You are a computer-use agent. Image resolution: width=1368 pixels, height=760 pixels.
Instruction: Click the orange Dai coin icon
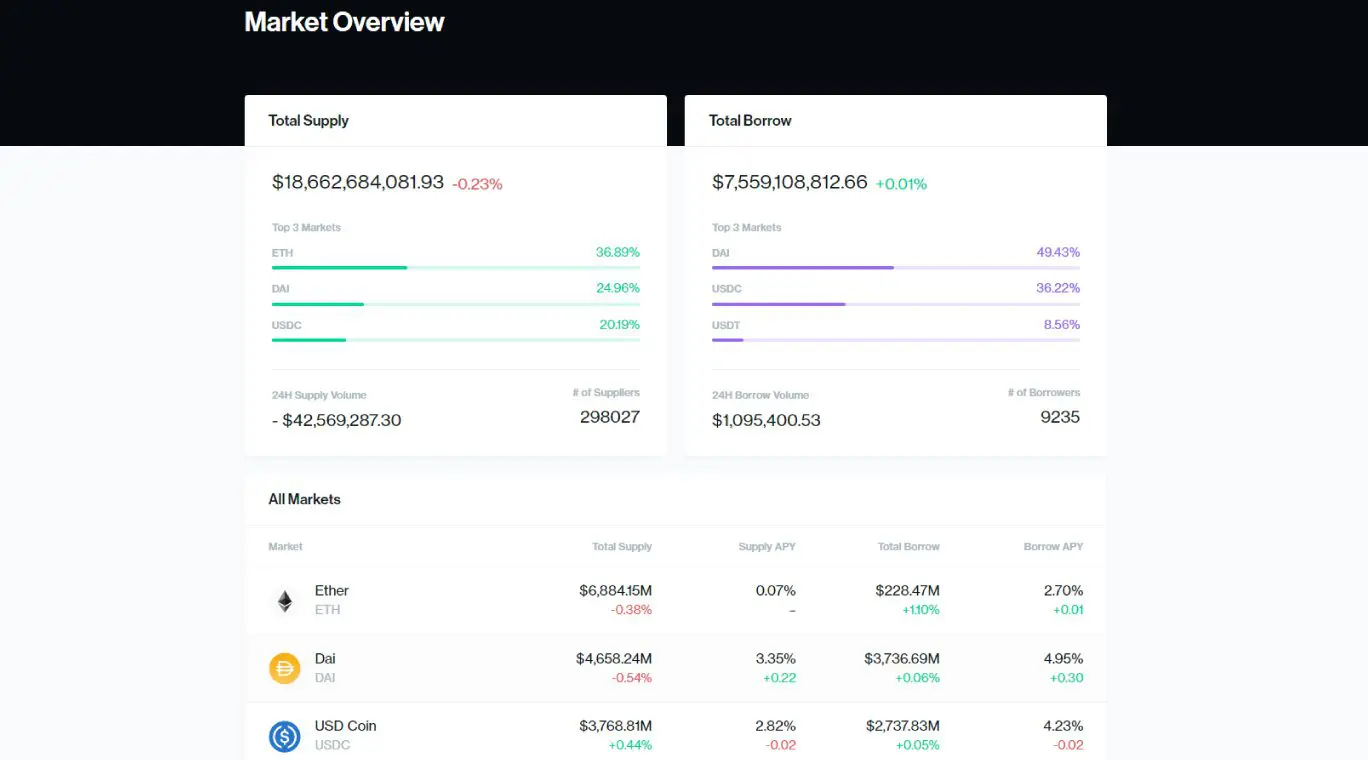[285, 668]
